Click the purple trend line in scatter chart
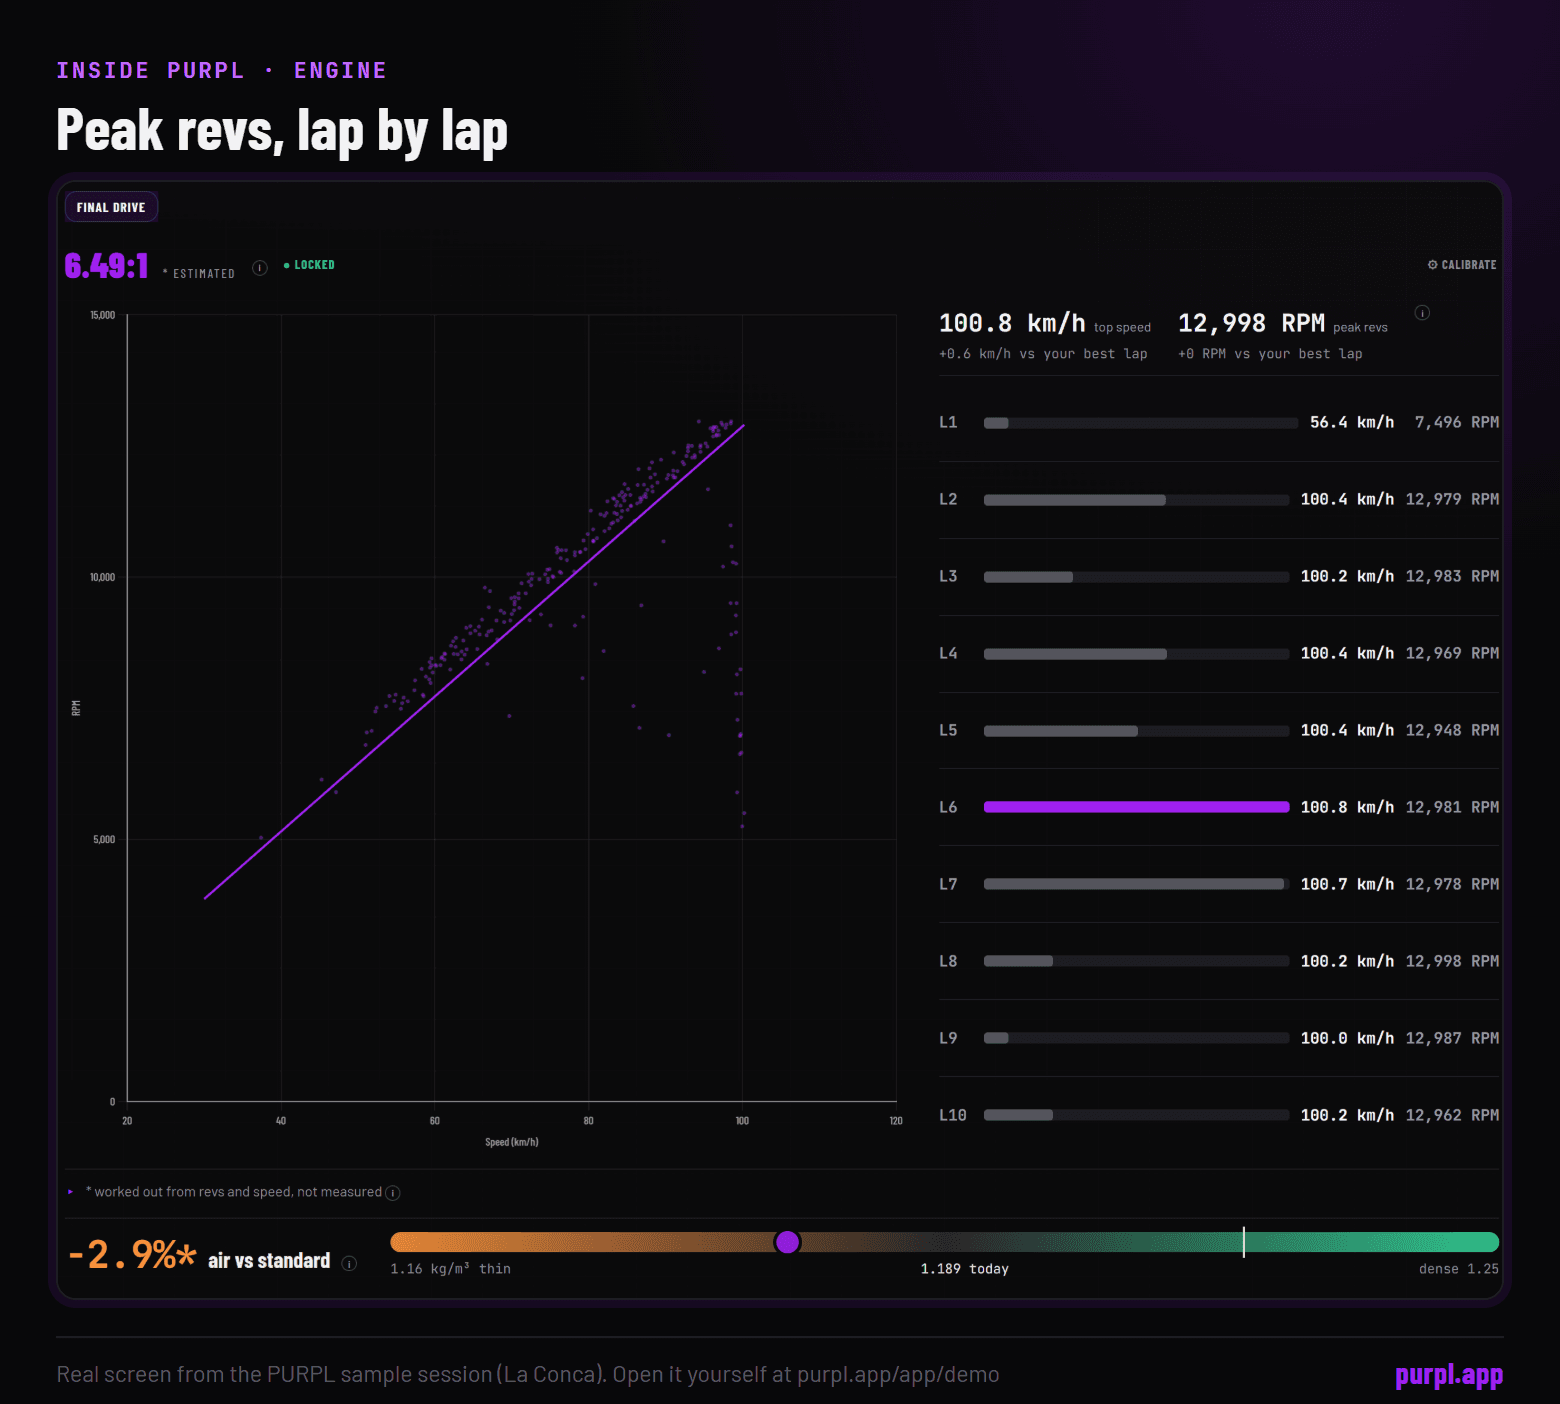The height and width of the screenshot is (1404, 1560). [475, 661]
